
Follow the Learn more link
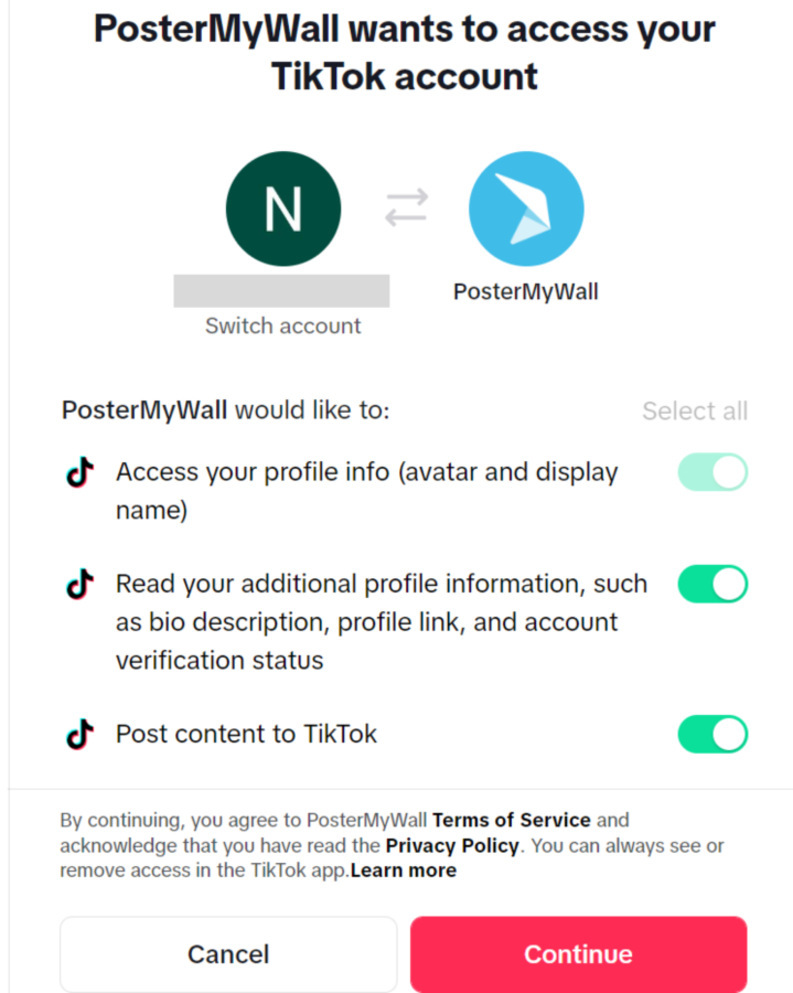tap(403, 871)
